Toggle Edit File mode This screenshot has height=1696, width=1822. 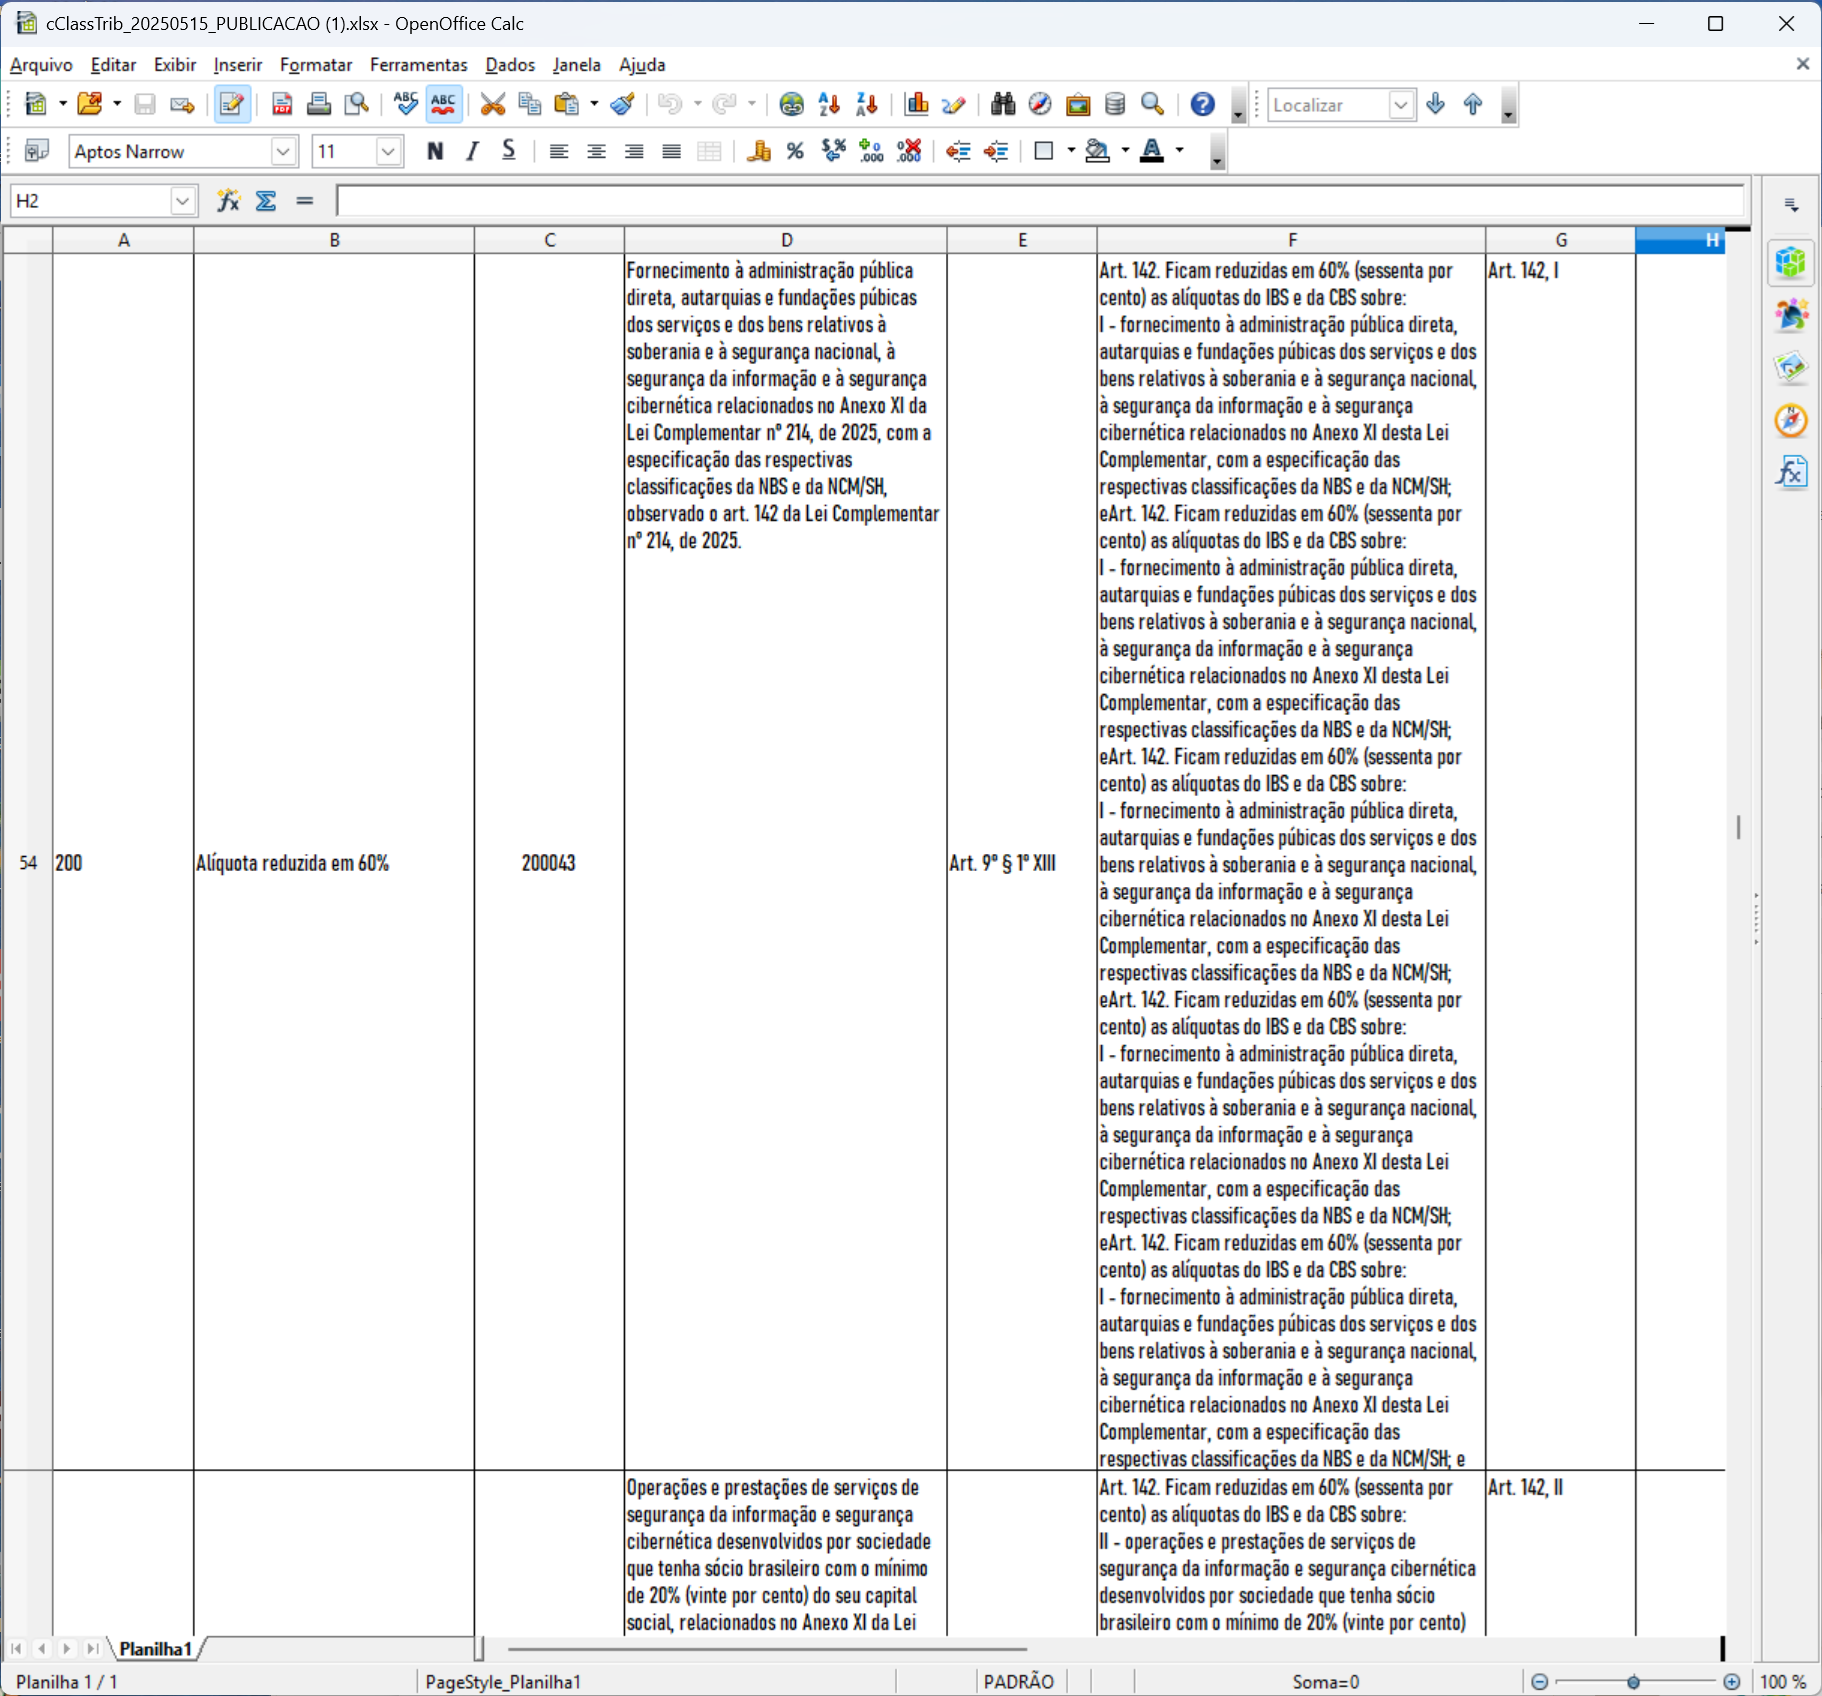point(232,105)
